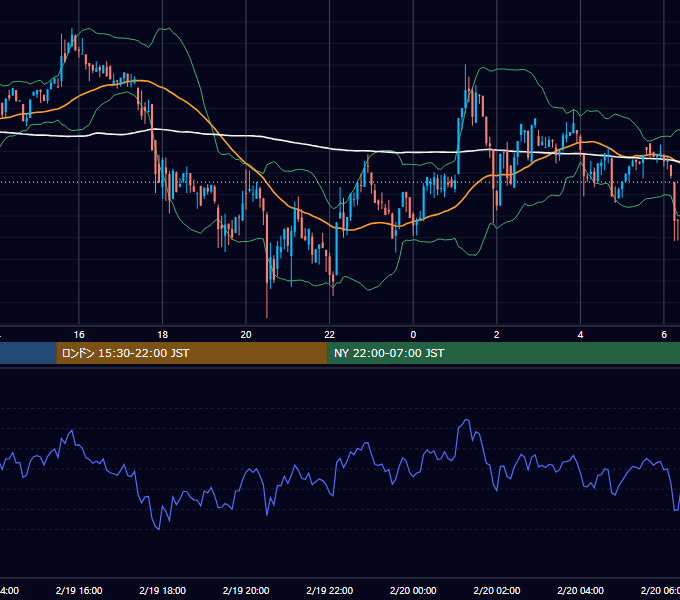Viewport: 680px width, 600px height.
Task: Click the 22 hour label on the price chart axis
Action: pyautogui.click(x=330, y=335)
